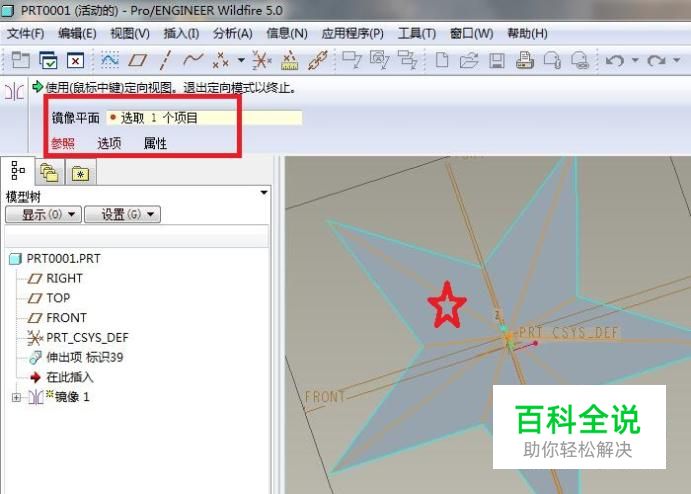
Task: Select the Datum Plane tool icon
Action: coord(137,60)
